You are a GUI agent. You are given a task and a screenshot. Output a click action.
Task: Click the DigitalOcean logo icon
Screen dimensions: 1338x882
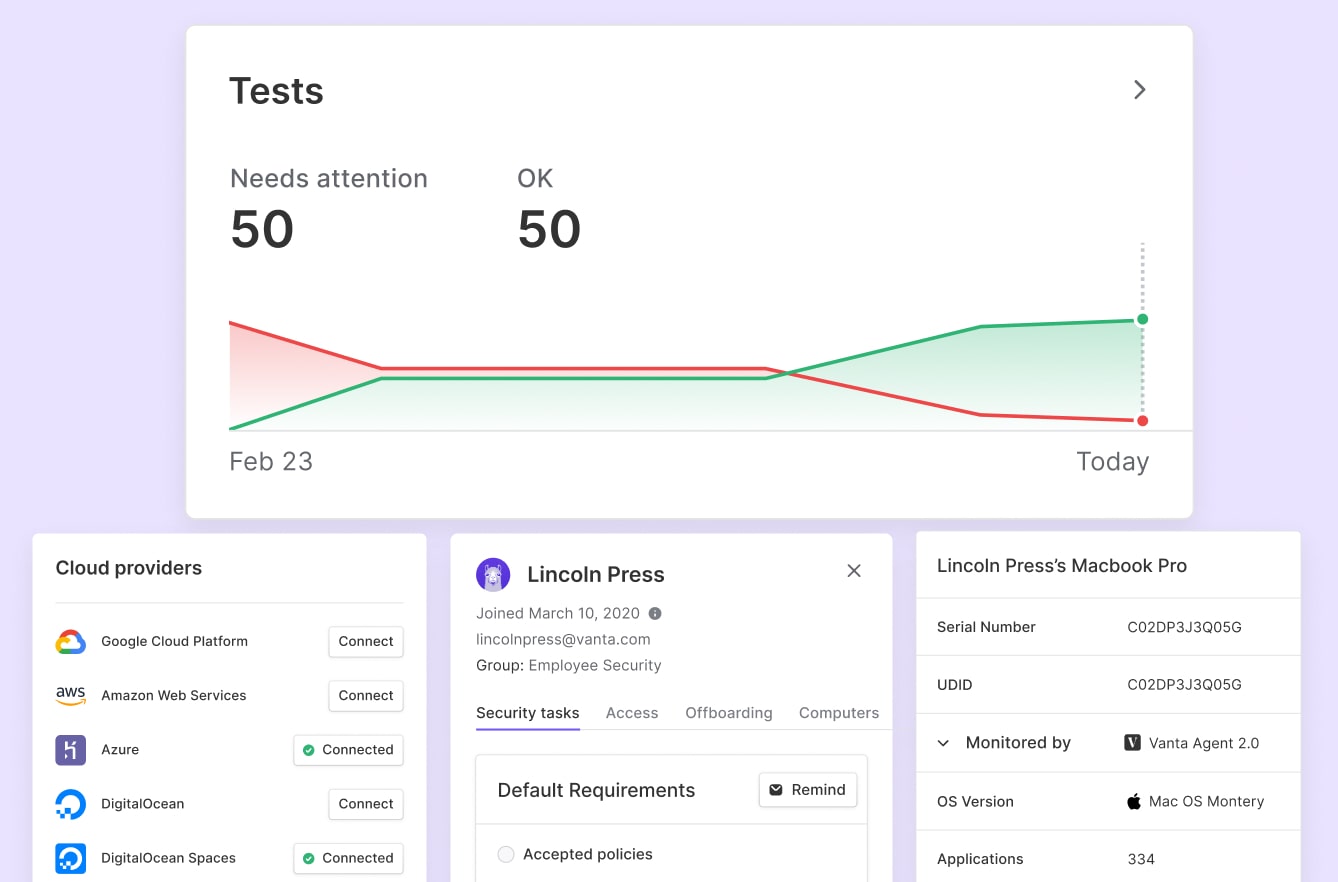70,804
